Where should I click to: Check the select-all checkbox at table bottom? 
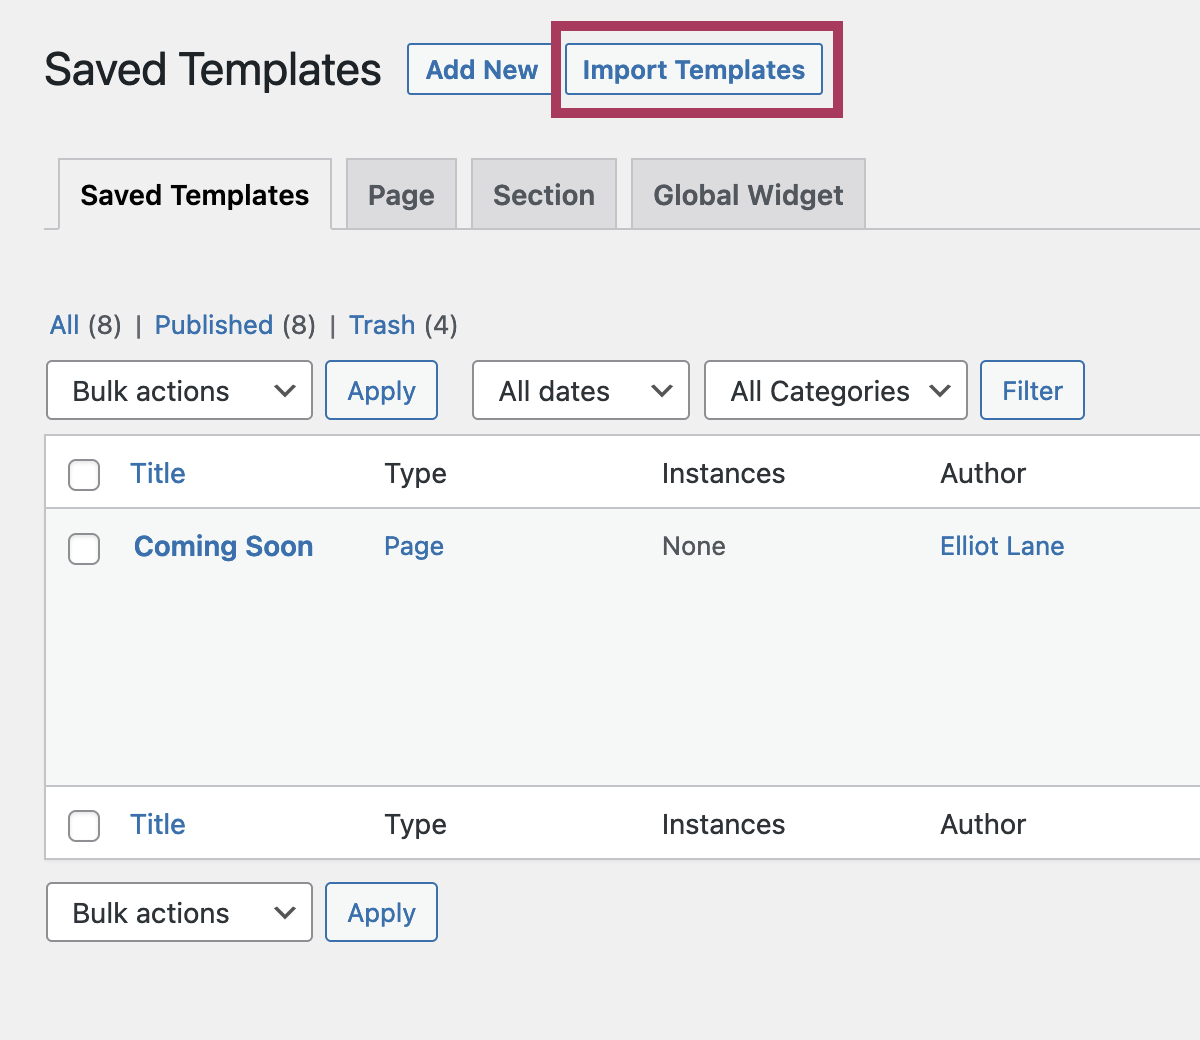(84, 826)
